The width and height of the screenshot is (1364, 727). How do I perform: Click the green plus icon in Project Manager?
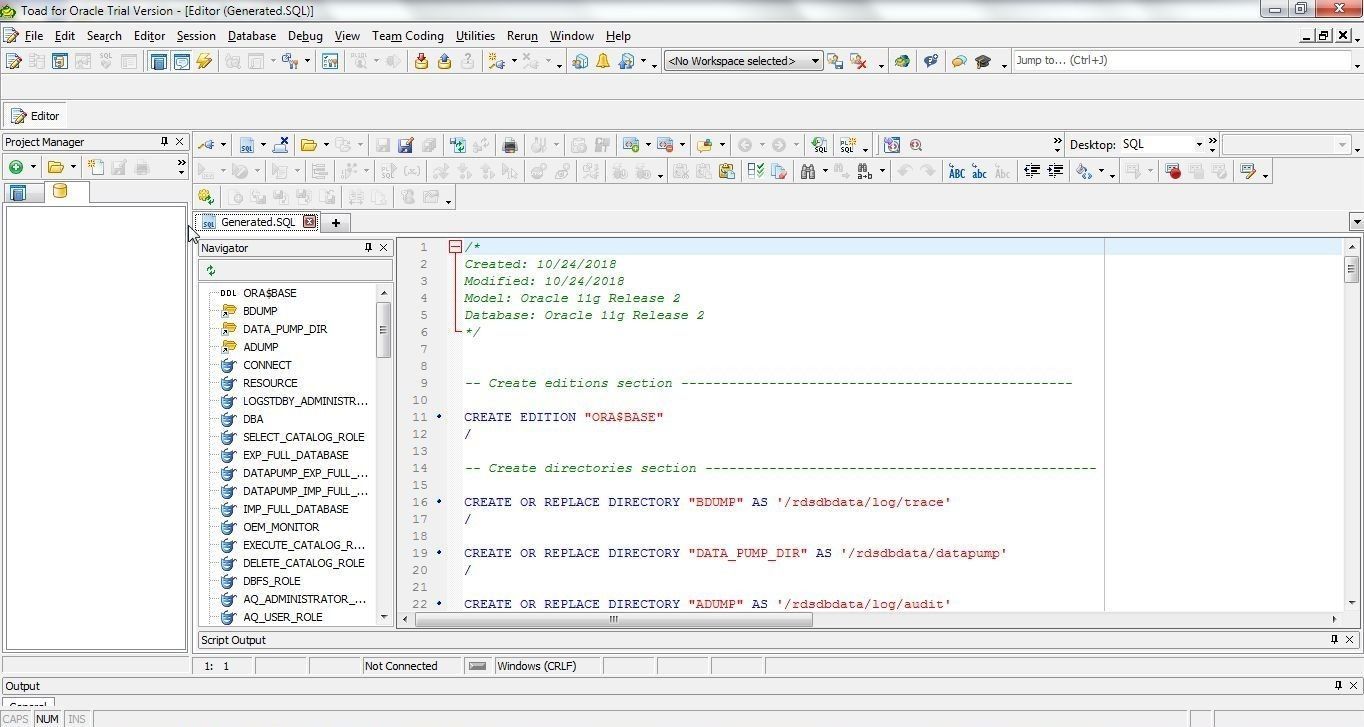click(x=16, y=167)
